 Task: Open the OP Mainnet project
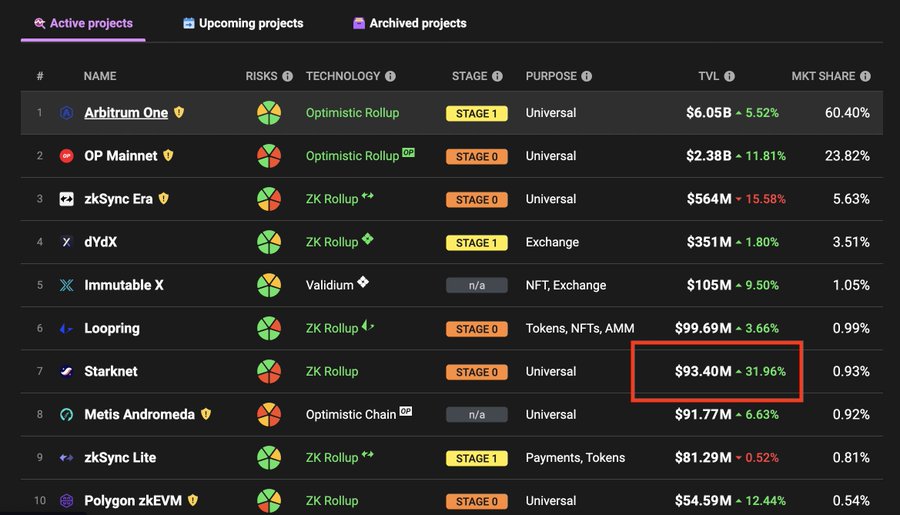coord(121,156)
